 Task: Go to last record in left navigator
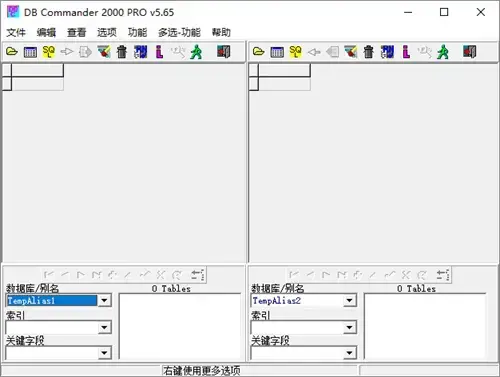96,275
